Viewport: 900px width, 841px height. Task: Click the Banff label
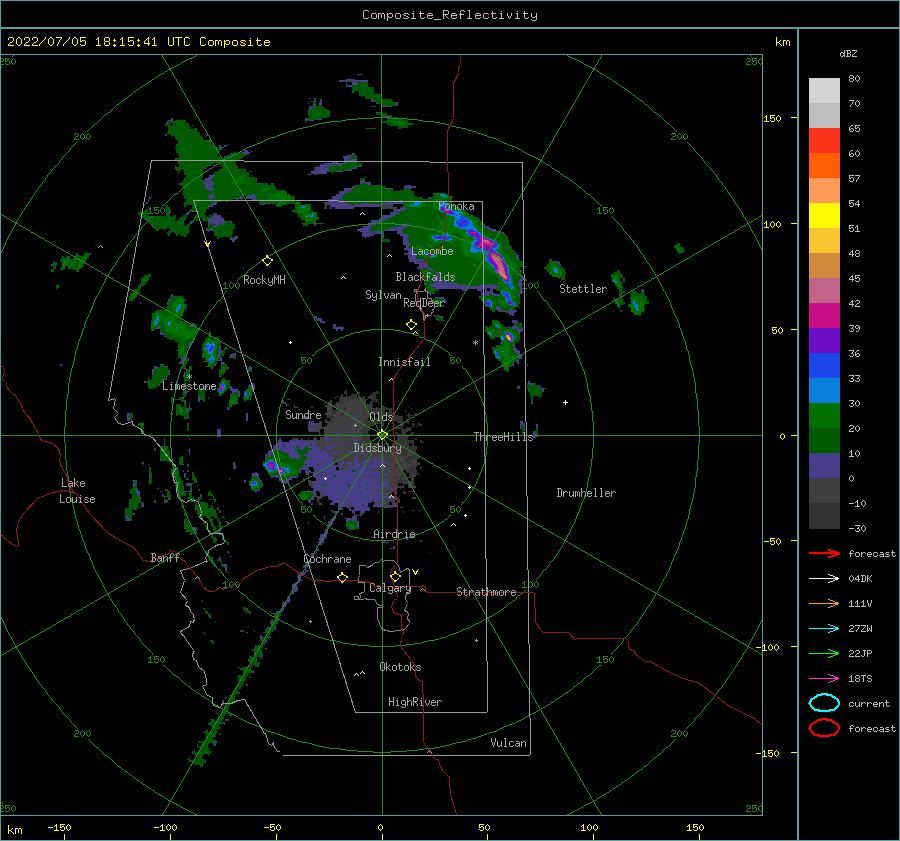pyautogui.click(x=165, y=557)
